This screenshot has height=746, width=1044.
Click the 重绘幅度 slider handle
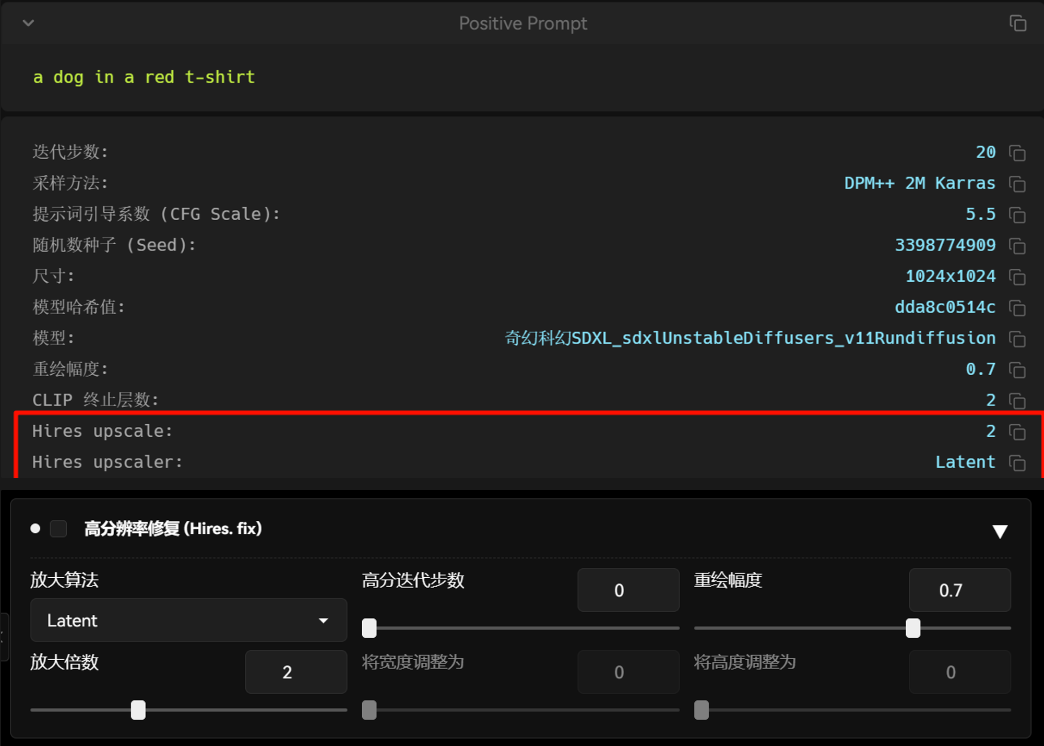913,628
